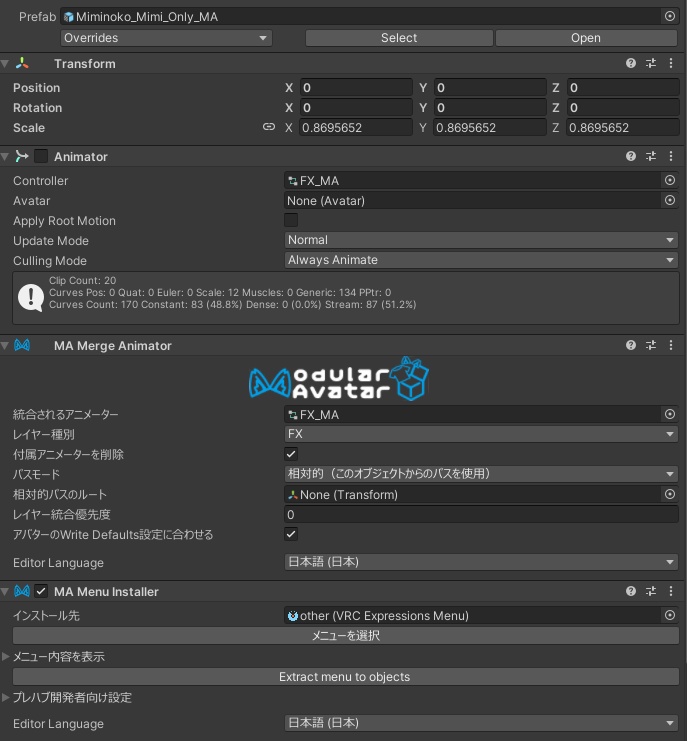Collapse the Transform component foldout

[5, 63]
